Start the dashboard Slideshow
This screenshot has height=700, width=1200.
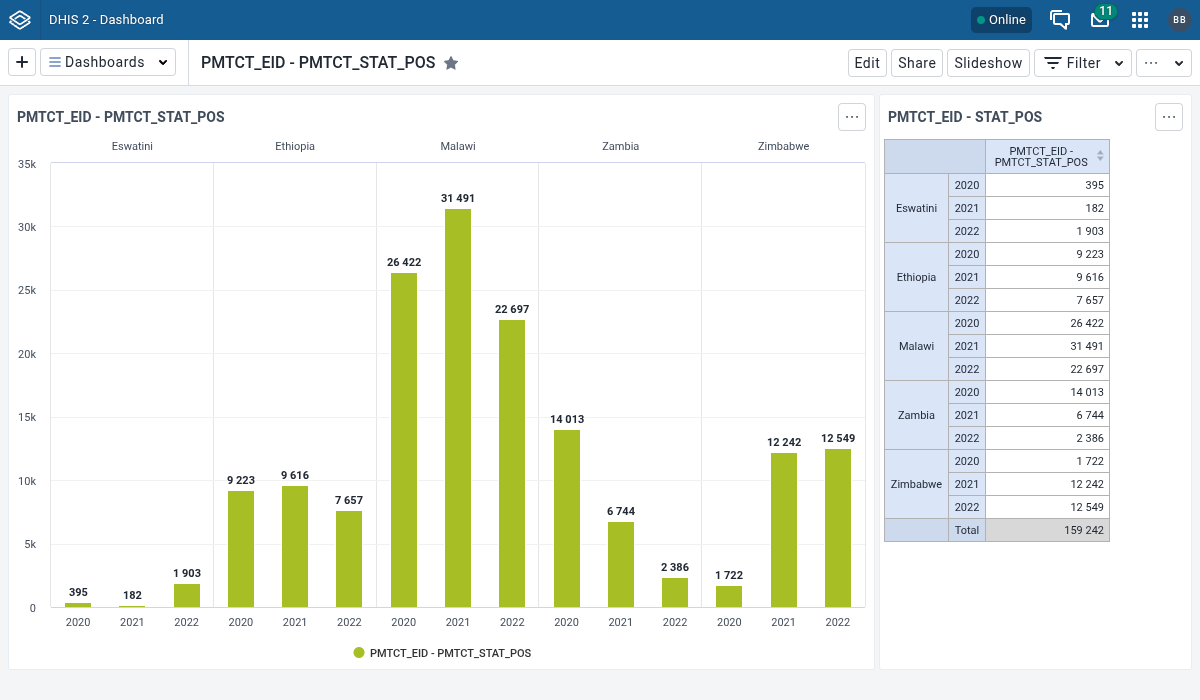[988, 63]
